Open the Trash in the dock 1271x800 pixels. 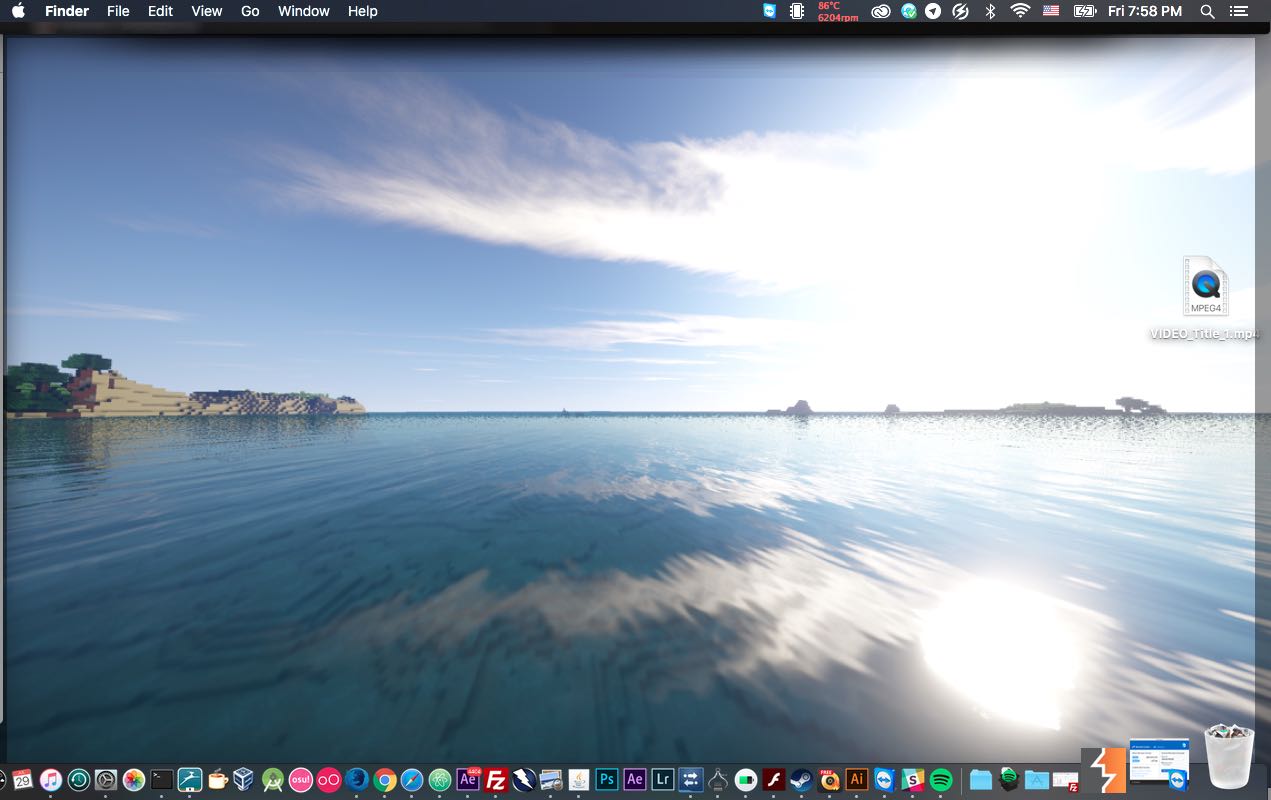click(x=1229, y=758)
